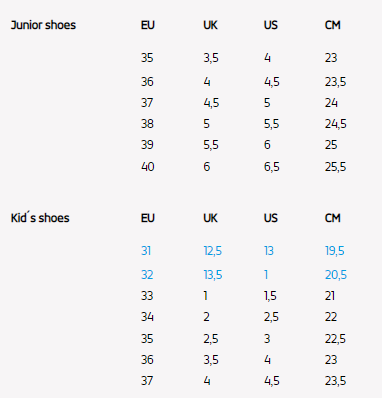Click Kid's CM value 22,5
This screenshot has height=398, width=382.
[336, 339]
